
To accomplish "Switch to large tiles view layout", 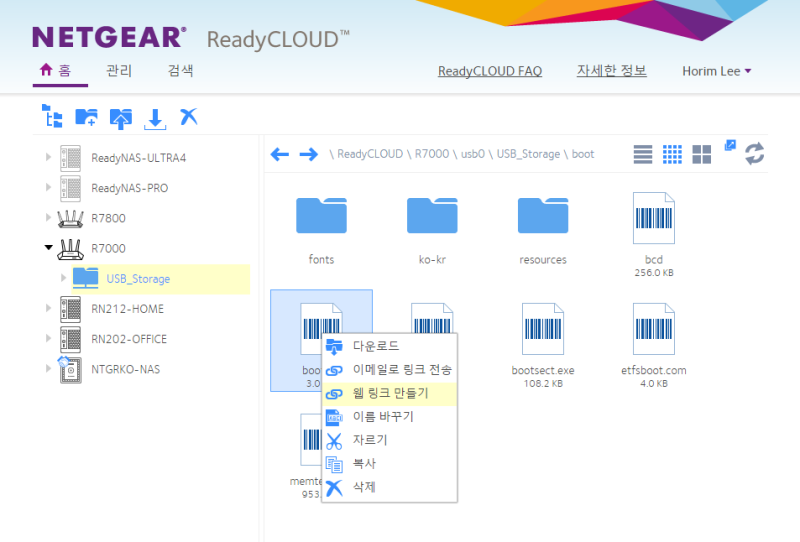I will pyautogui.click(x=702, y=154).
